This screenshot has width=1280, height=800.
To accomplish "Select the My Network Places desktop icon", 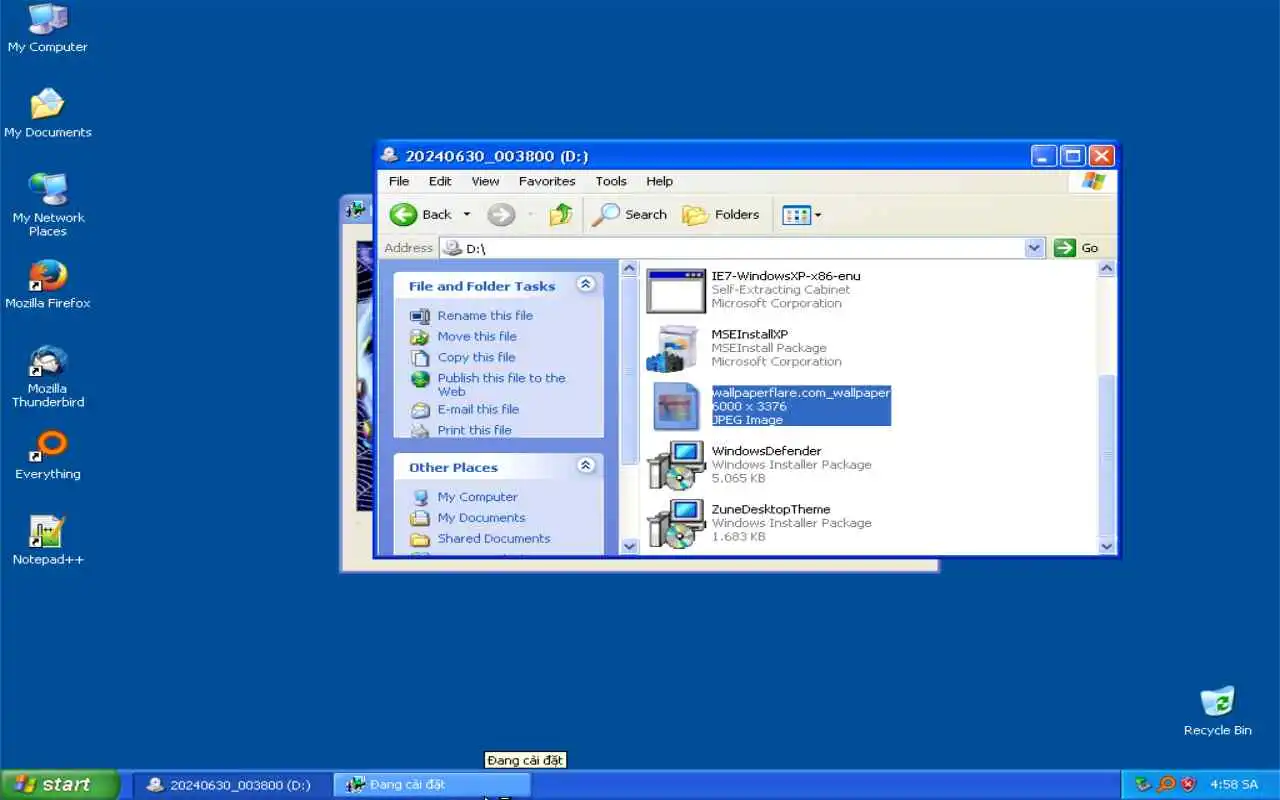I will (47, 205).
